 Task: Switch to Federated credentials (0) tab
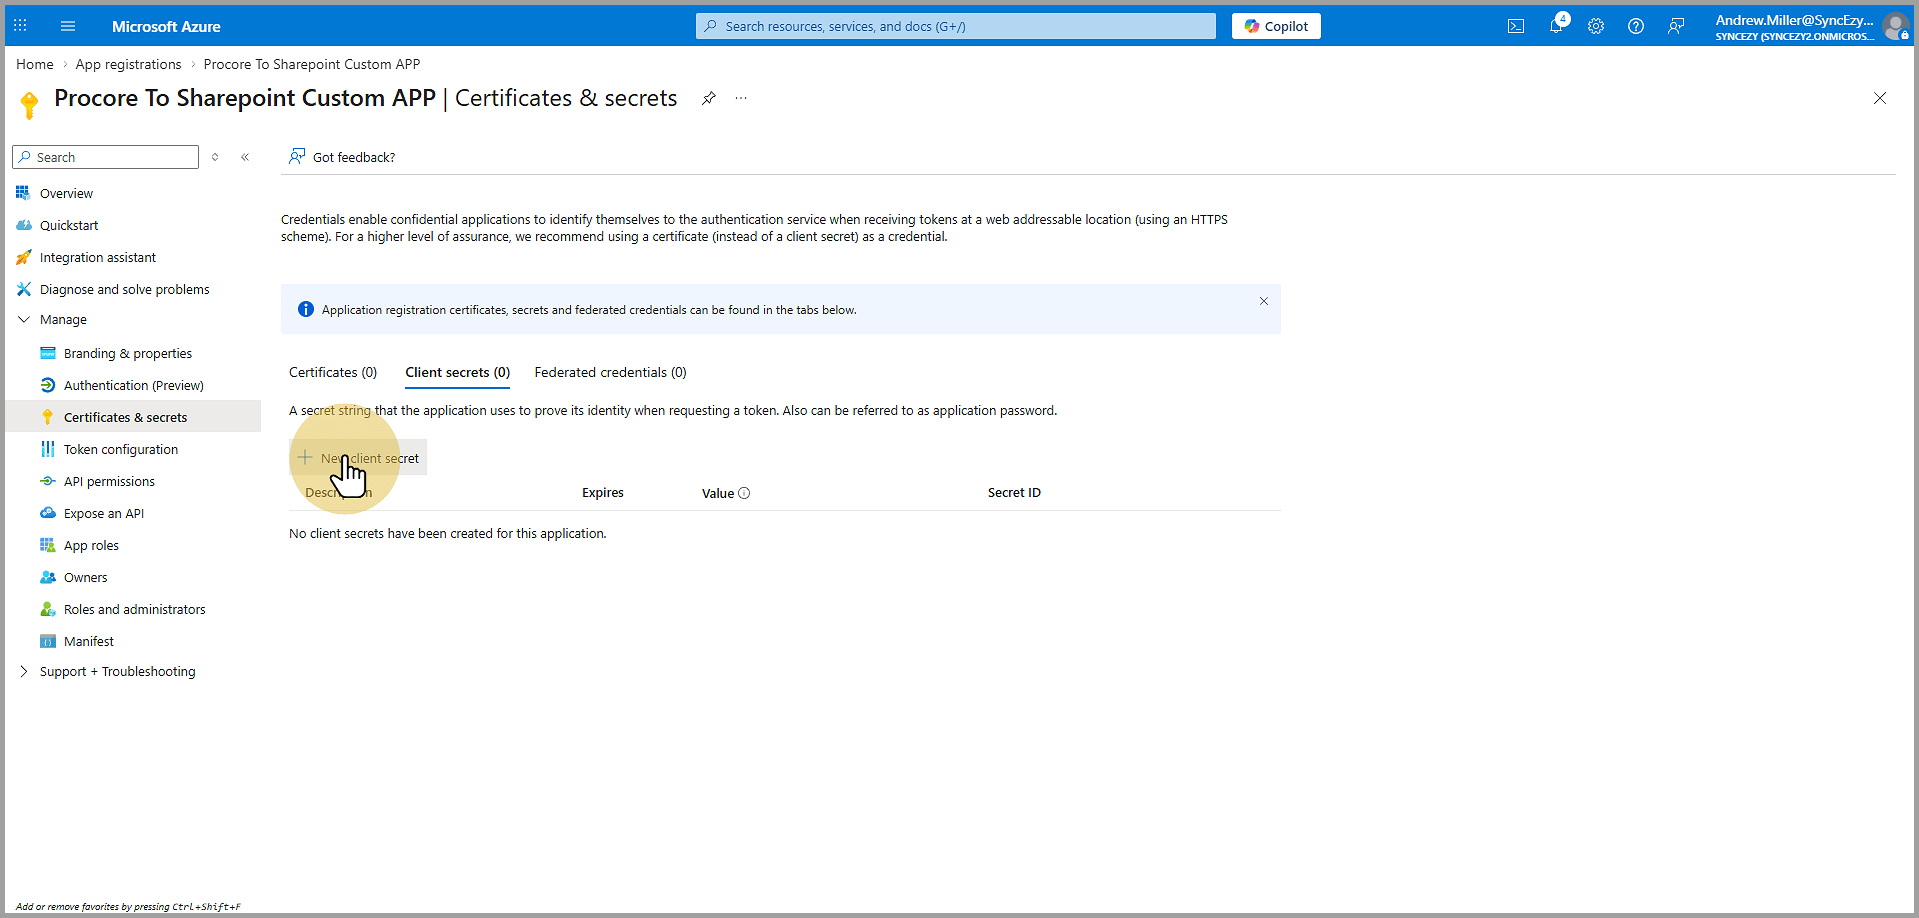610,373
